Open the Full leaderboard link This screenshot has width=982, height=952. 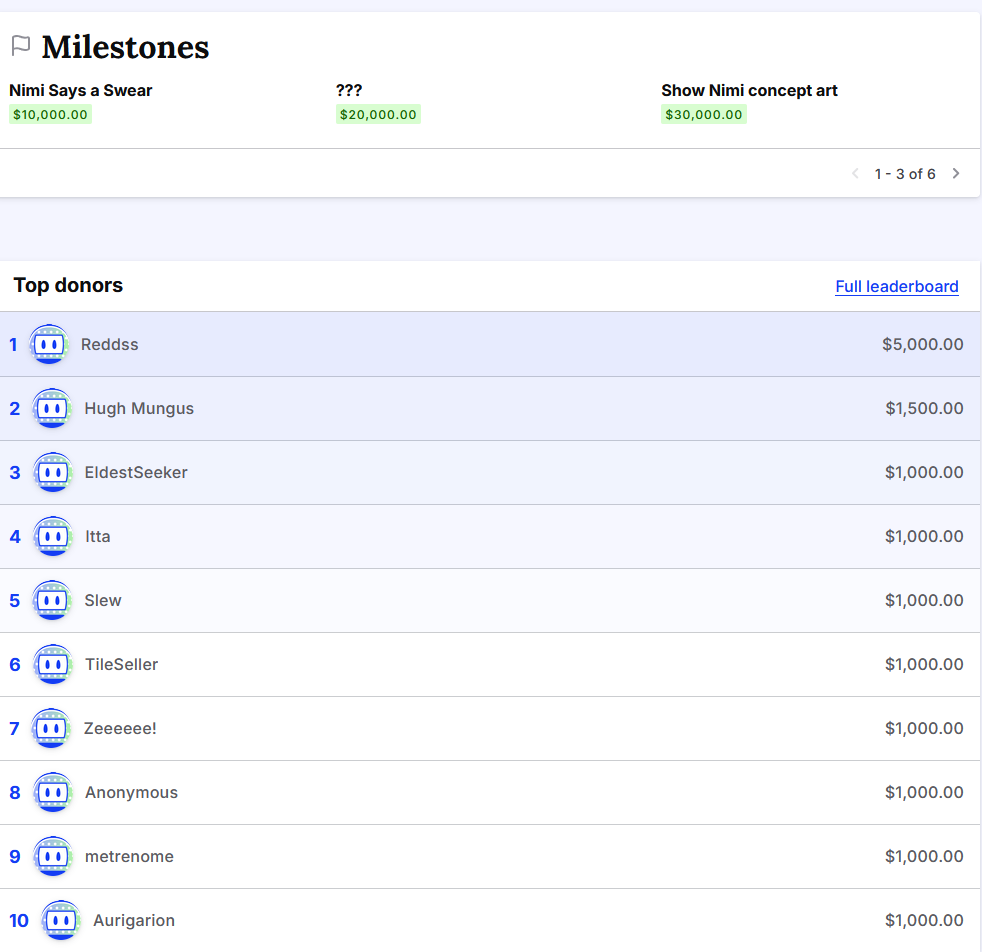896,287
